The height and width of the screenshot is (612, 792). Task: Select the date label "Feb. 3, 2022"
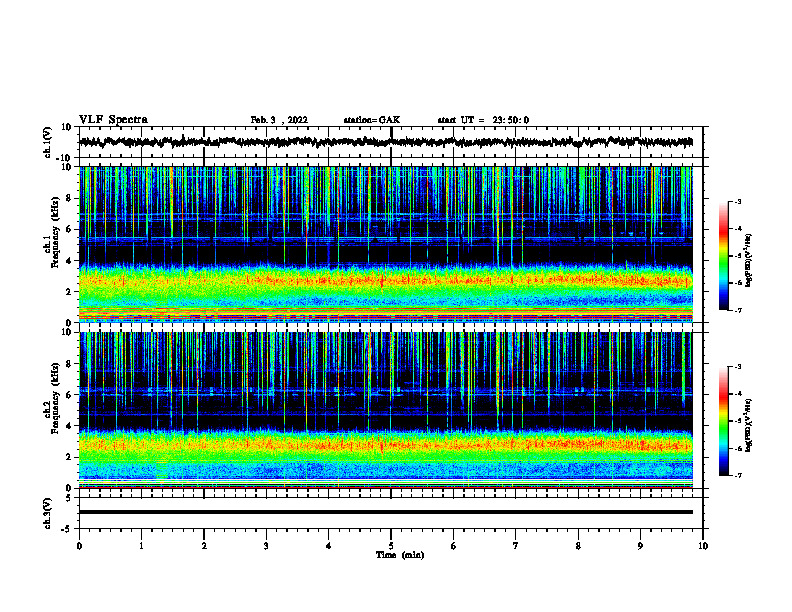coord(279,120)
